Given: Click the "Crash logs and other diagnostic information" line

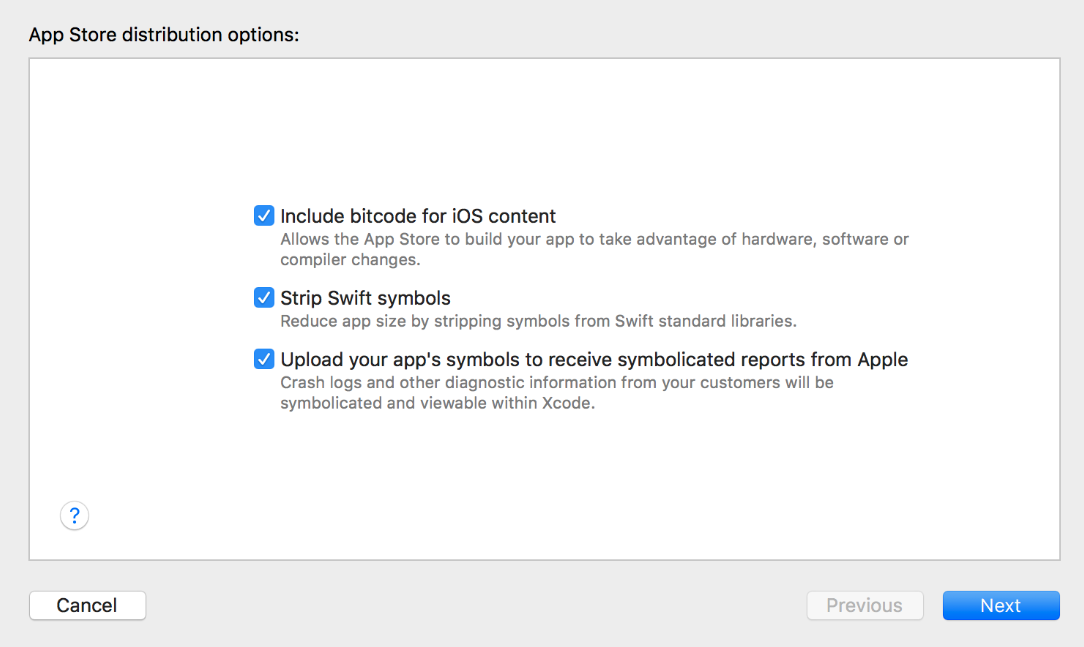Looking at the screenshot, I should tap(556, 383).
